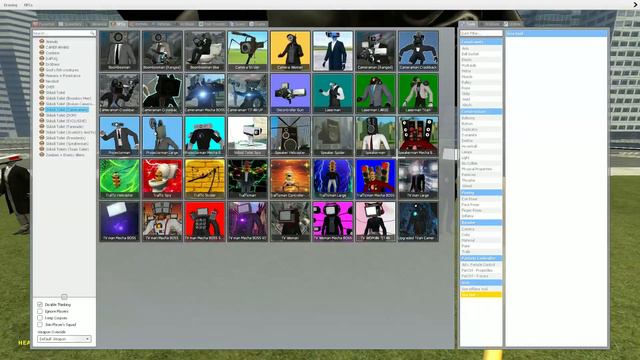
Task: Collapse the Construction tool category header
Action: (481, 111)
